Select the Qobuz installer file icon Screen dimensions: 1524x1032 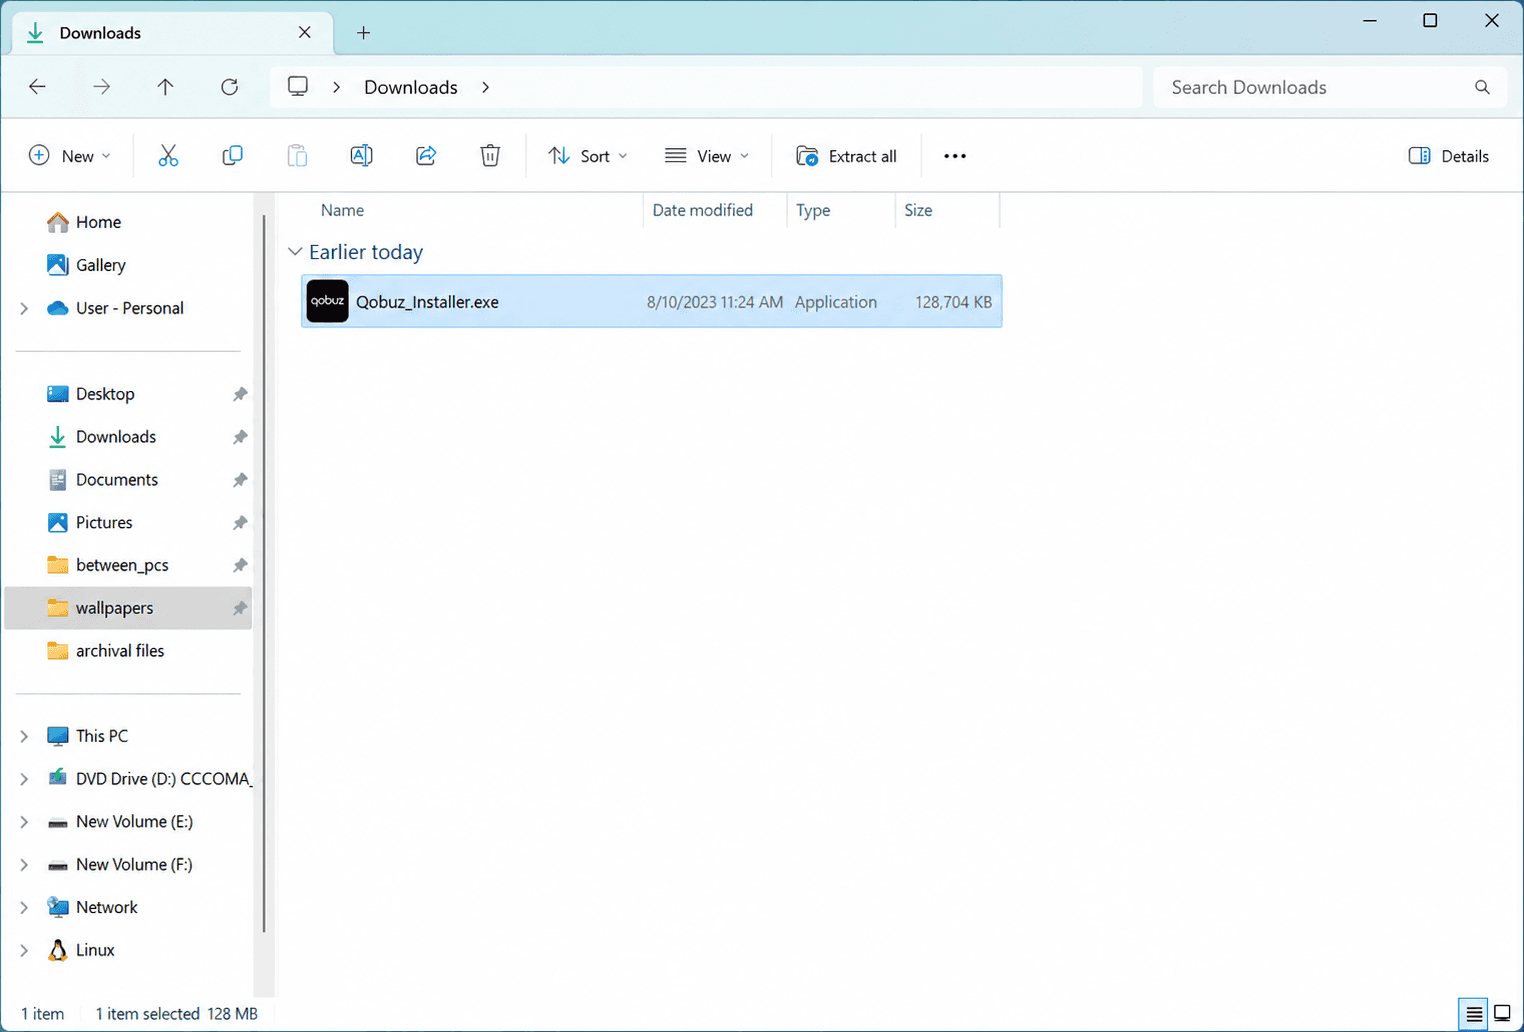327,301
